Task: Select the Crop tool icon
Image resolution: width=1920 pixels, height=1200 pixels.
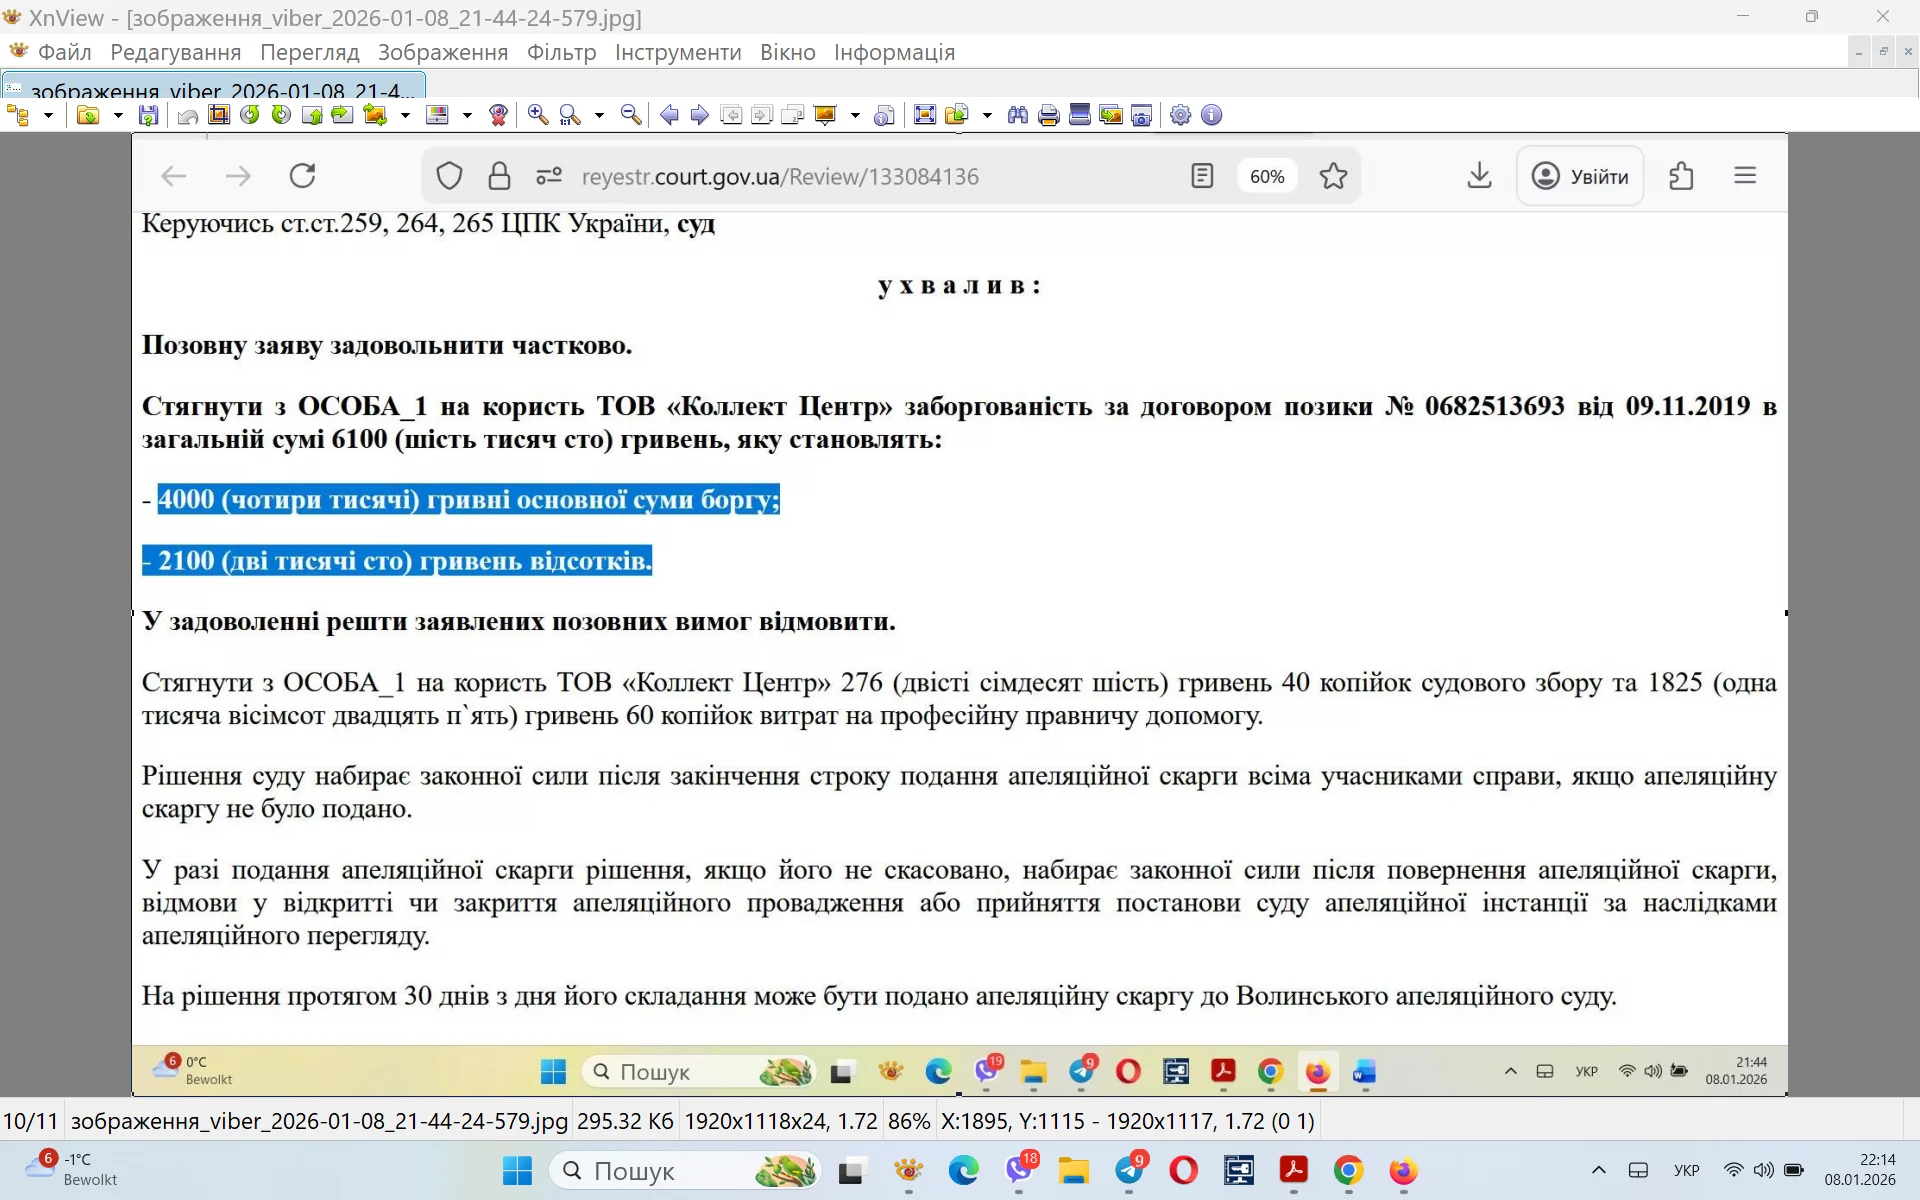Action: pyautogui.click(x=218, y=115)
